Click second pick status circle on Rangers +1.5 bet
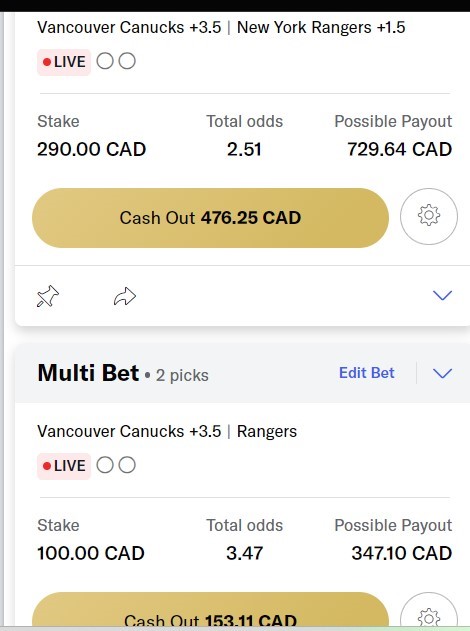The image size is (470, 631). pos(127,61)
